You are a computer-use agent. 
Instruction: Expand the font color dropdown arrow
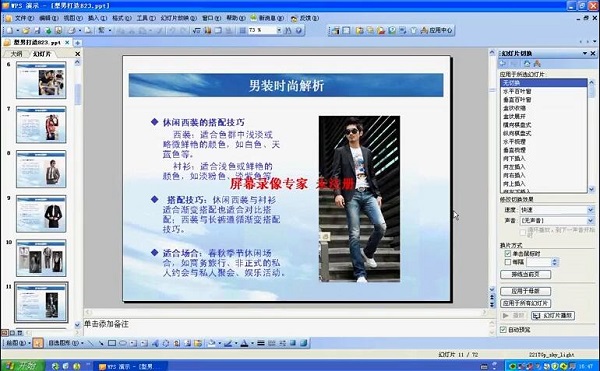coord(252,343)
